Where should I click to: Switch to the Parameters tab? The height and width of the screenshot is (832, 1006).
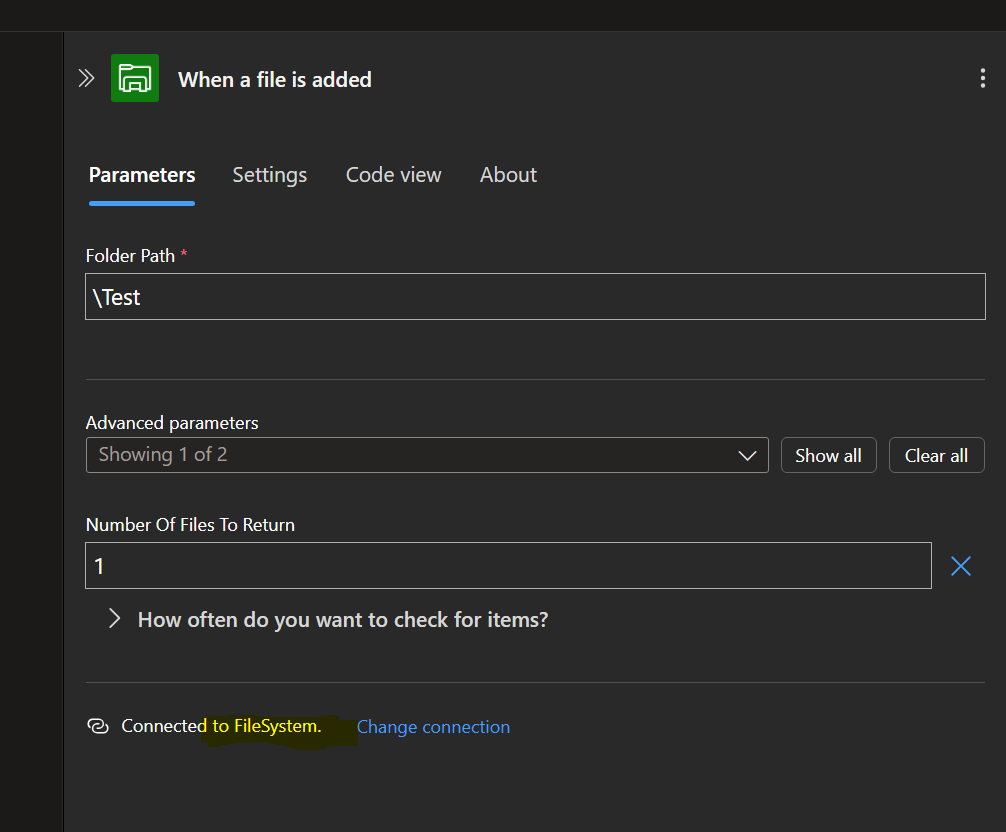(x=142, y=175)
